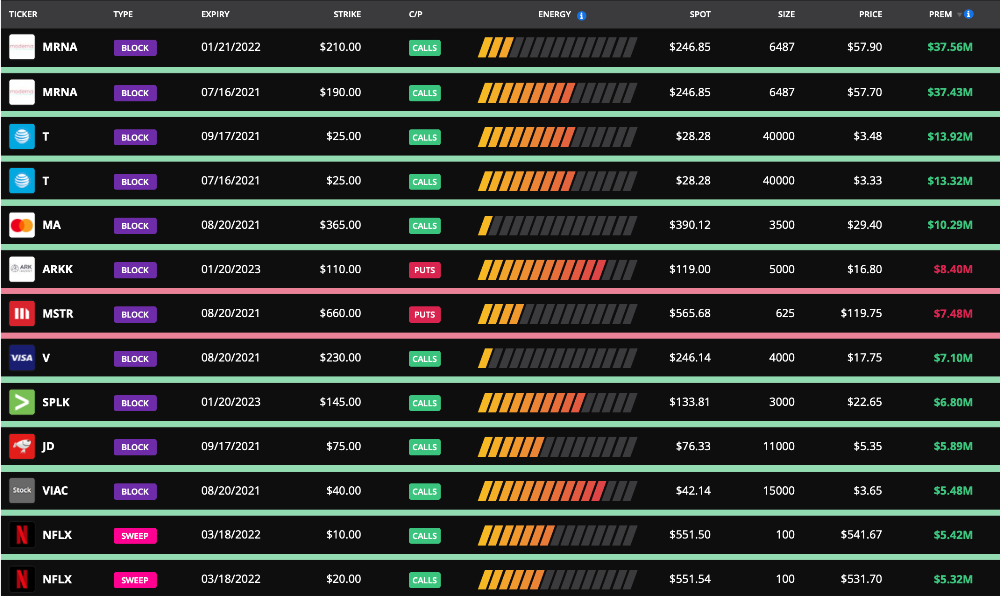Click the JD.com logo in JD row
Screen dimensions: 1000x596
click(x=22, y=446)
